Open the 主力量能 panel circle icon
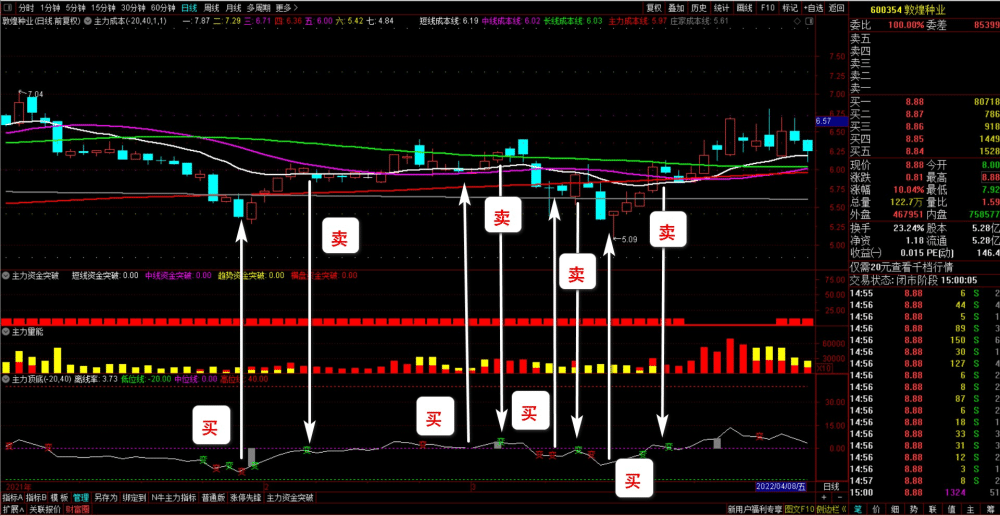 (6, 332)
